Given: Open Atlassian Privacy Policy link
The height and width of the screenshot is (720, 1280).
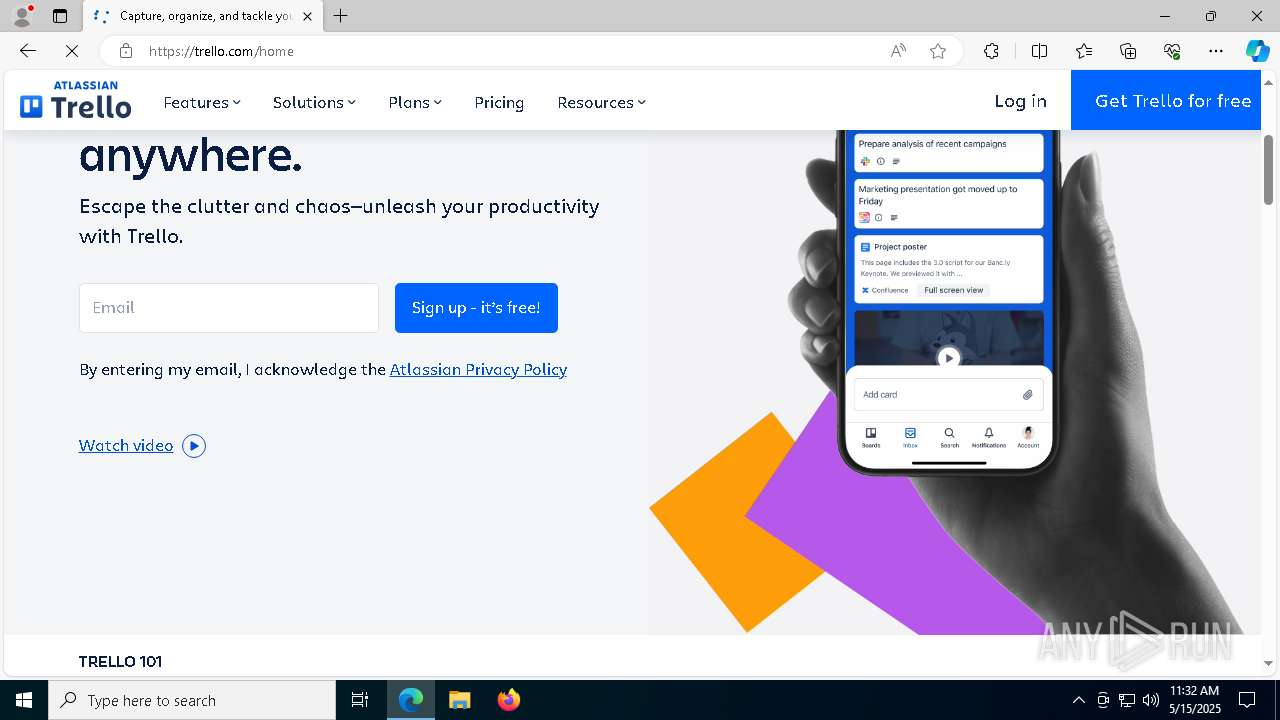Looking at the screenshot, I should (478, 369).
